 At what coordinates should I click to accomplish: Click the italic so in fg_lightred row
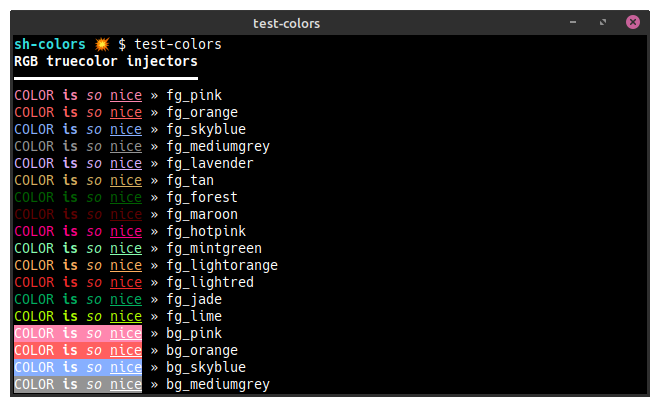tap(94, 283)
